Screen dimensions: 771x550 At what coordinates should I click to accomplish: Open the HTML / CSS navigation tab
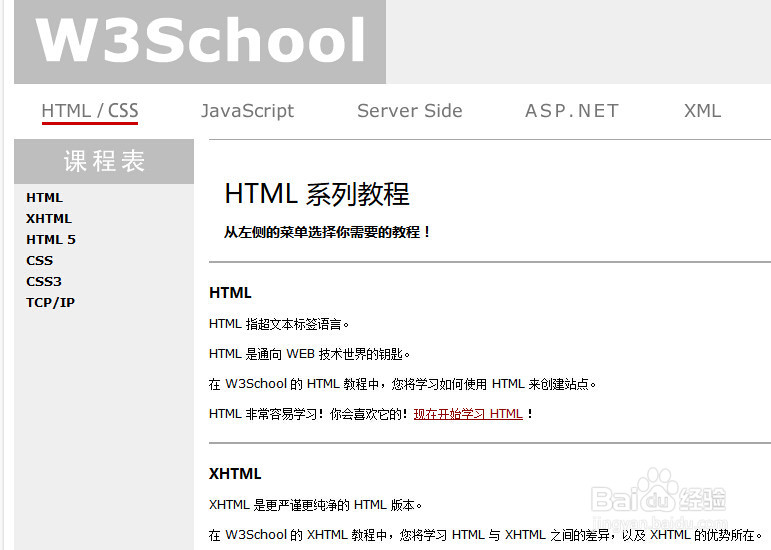coord(90,111)
